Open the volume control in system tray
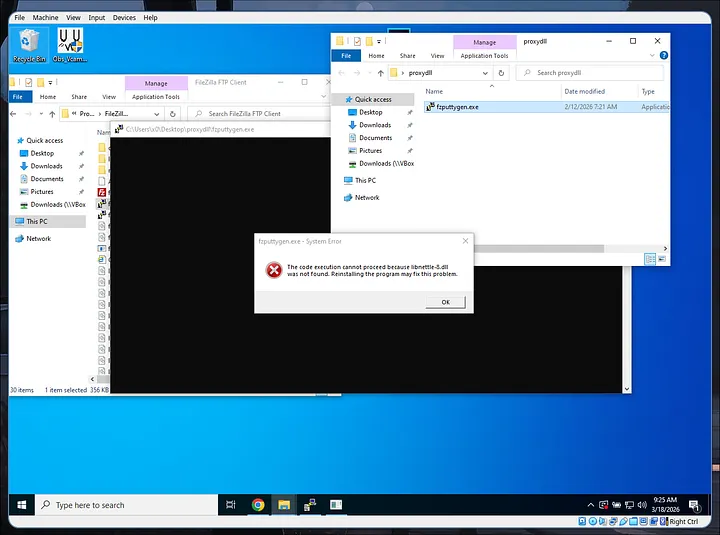This screenshot has height=535, width=720. (642, 505)
